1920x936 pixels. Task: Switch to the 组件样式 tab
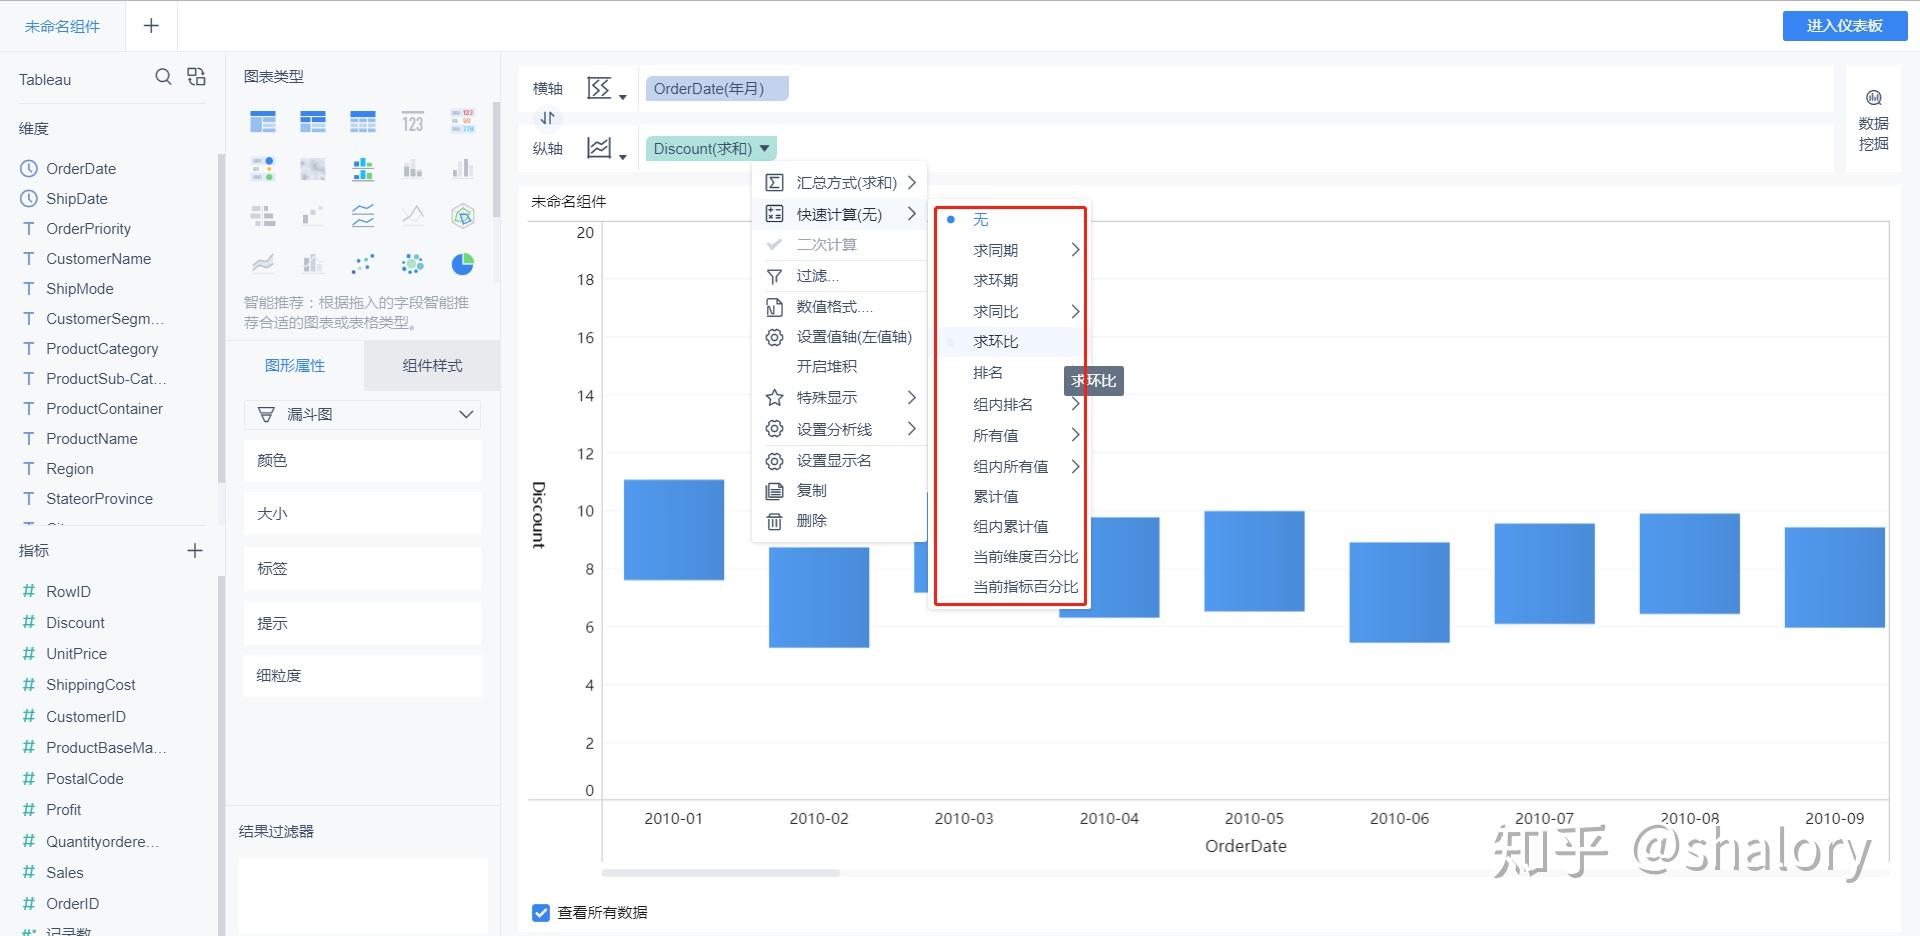(x=431, y=365)
